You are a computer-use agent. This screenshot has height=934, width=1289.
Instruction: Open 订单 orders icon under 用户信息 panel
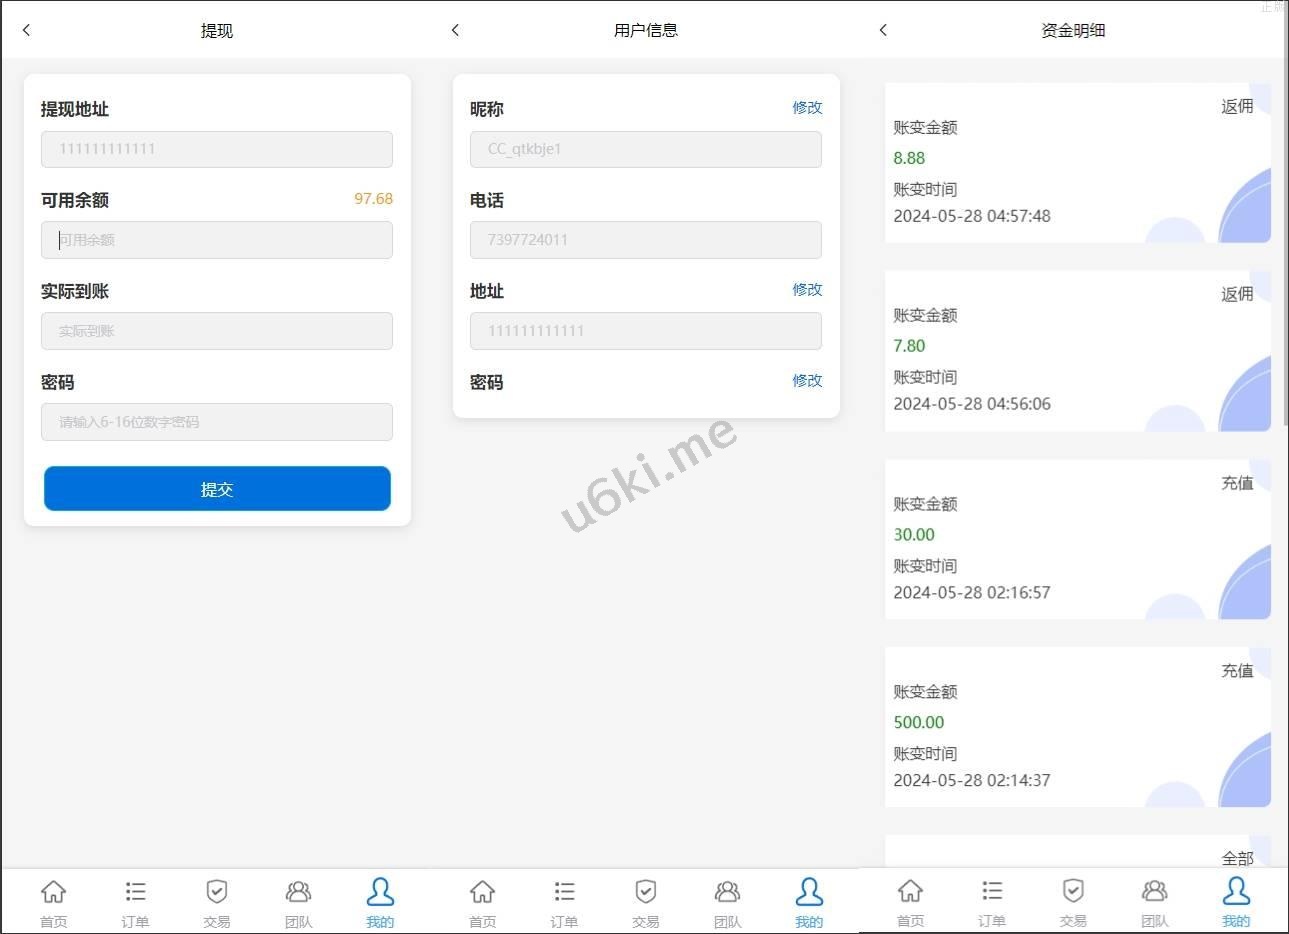(564, 902)
